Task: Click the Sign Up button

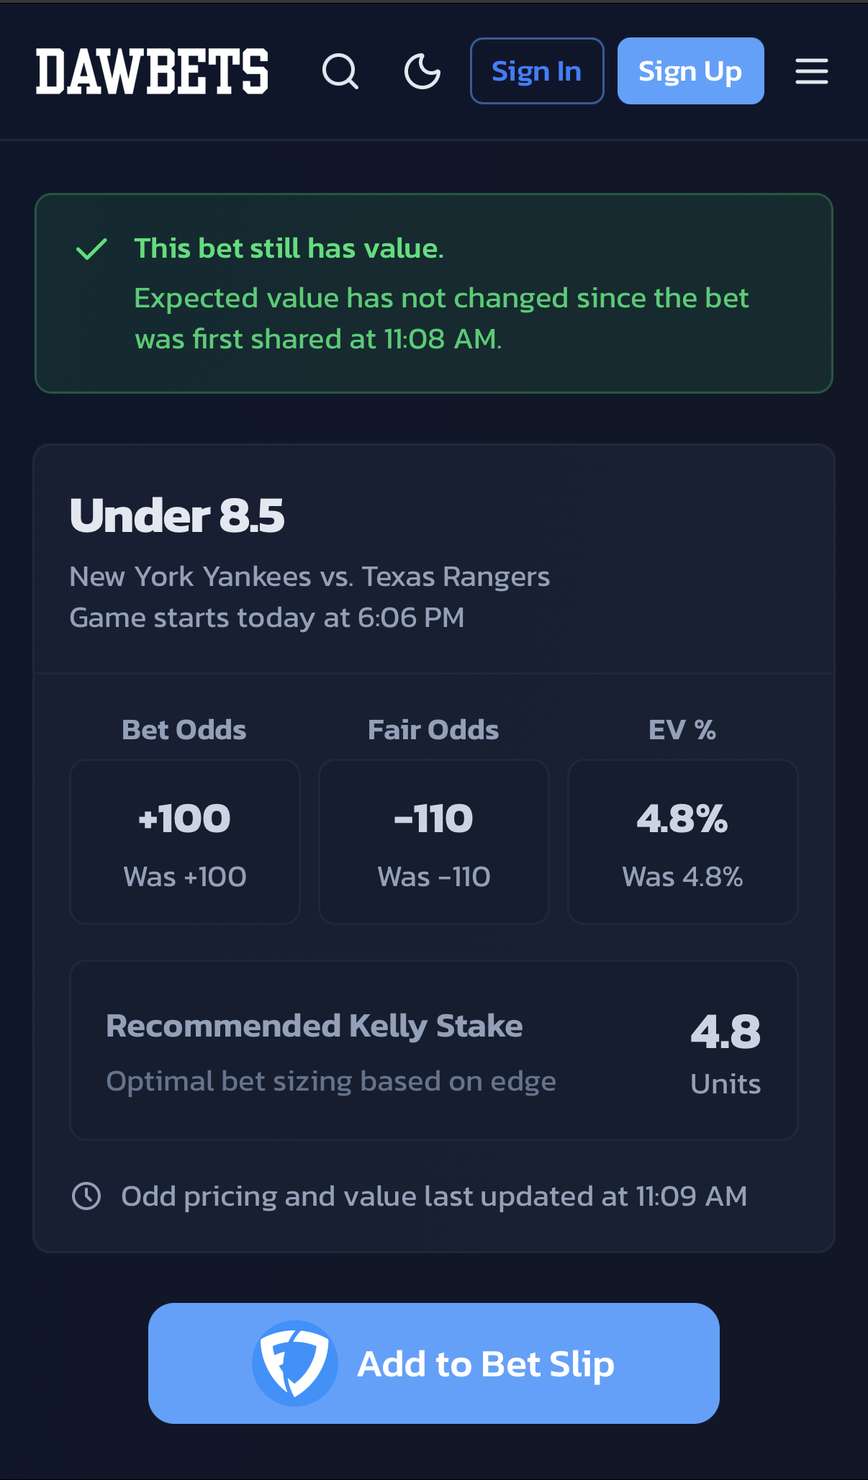Action: [690, 71]
